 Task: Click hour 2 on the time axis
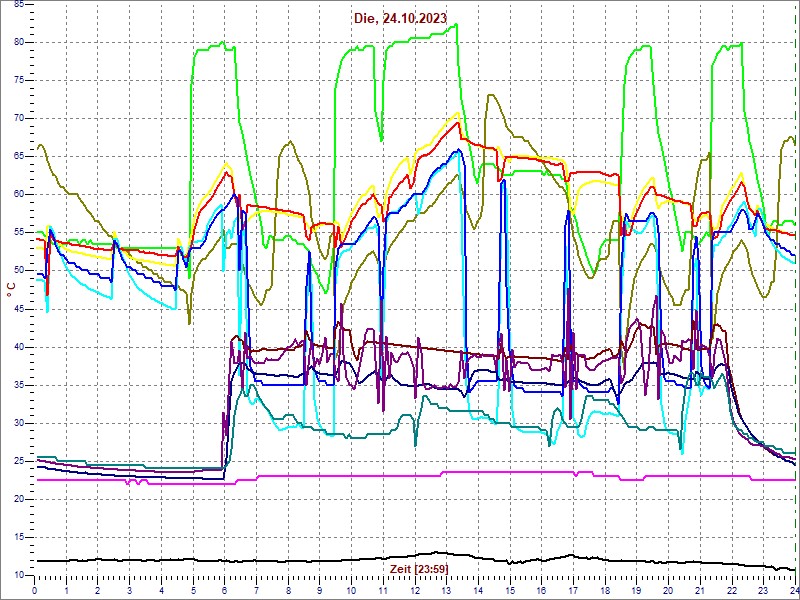pyautogui.click(x=98, y=590)
